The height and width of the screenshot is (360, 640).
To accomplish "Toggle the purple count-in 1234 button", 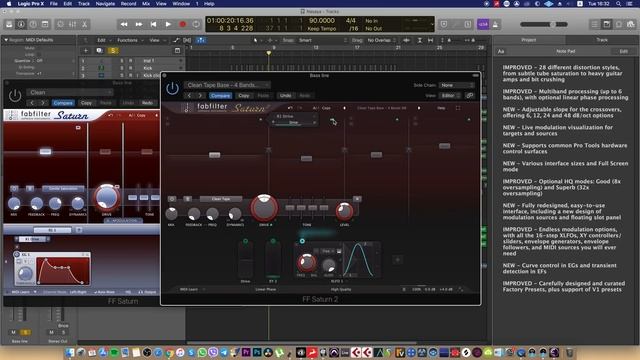I will click(x=483, y=24).
